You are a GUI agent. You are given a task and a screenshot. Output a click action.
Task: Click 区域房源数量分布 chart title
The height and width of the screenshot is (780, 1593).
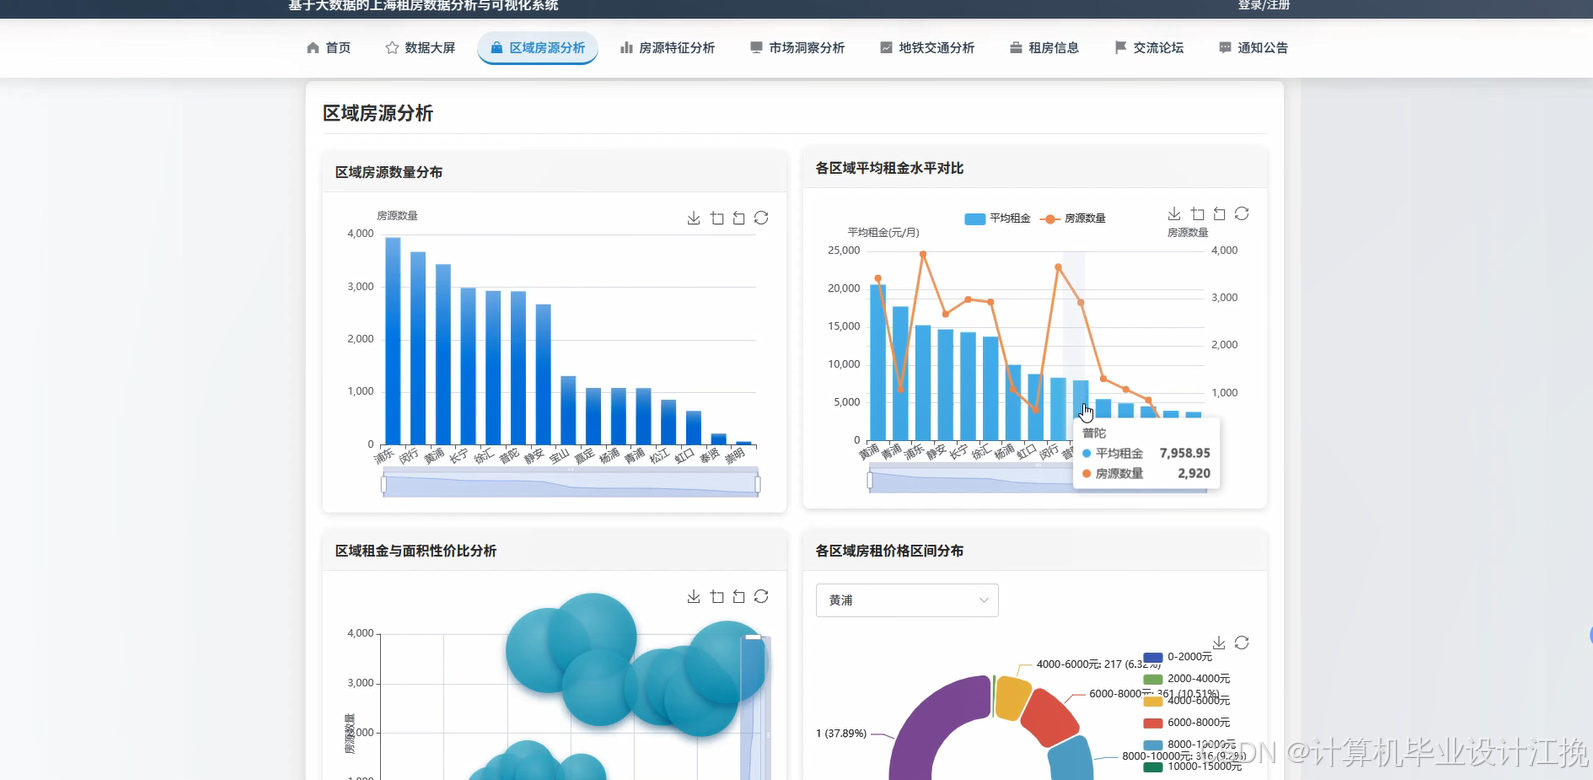coord(389,172)
